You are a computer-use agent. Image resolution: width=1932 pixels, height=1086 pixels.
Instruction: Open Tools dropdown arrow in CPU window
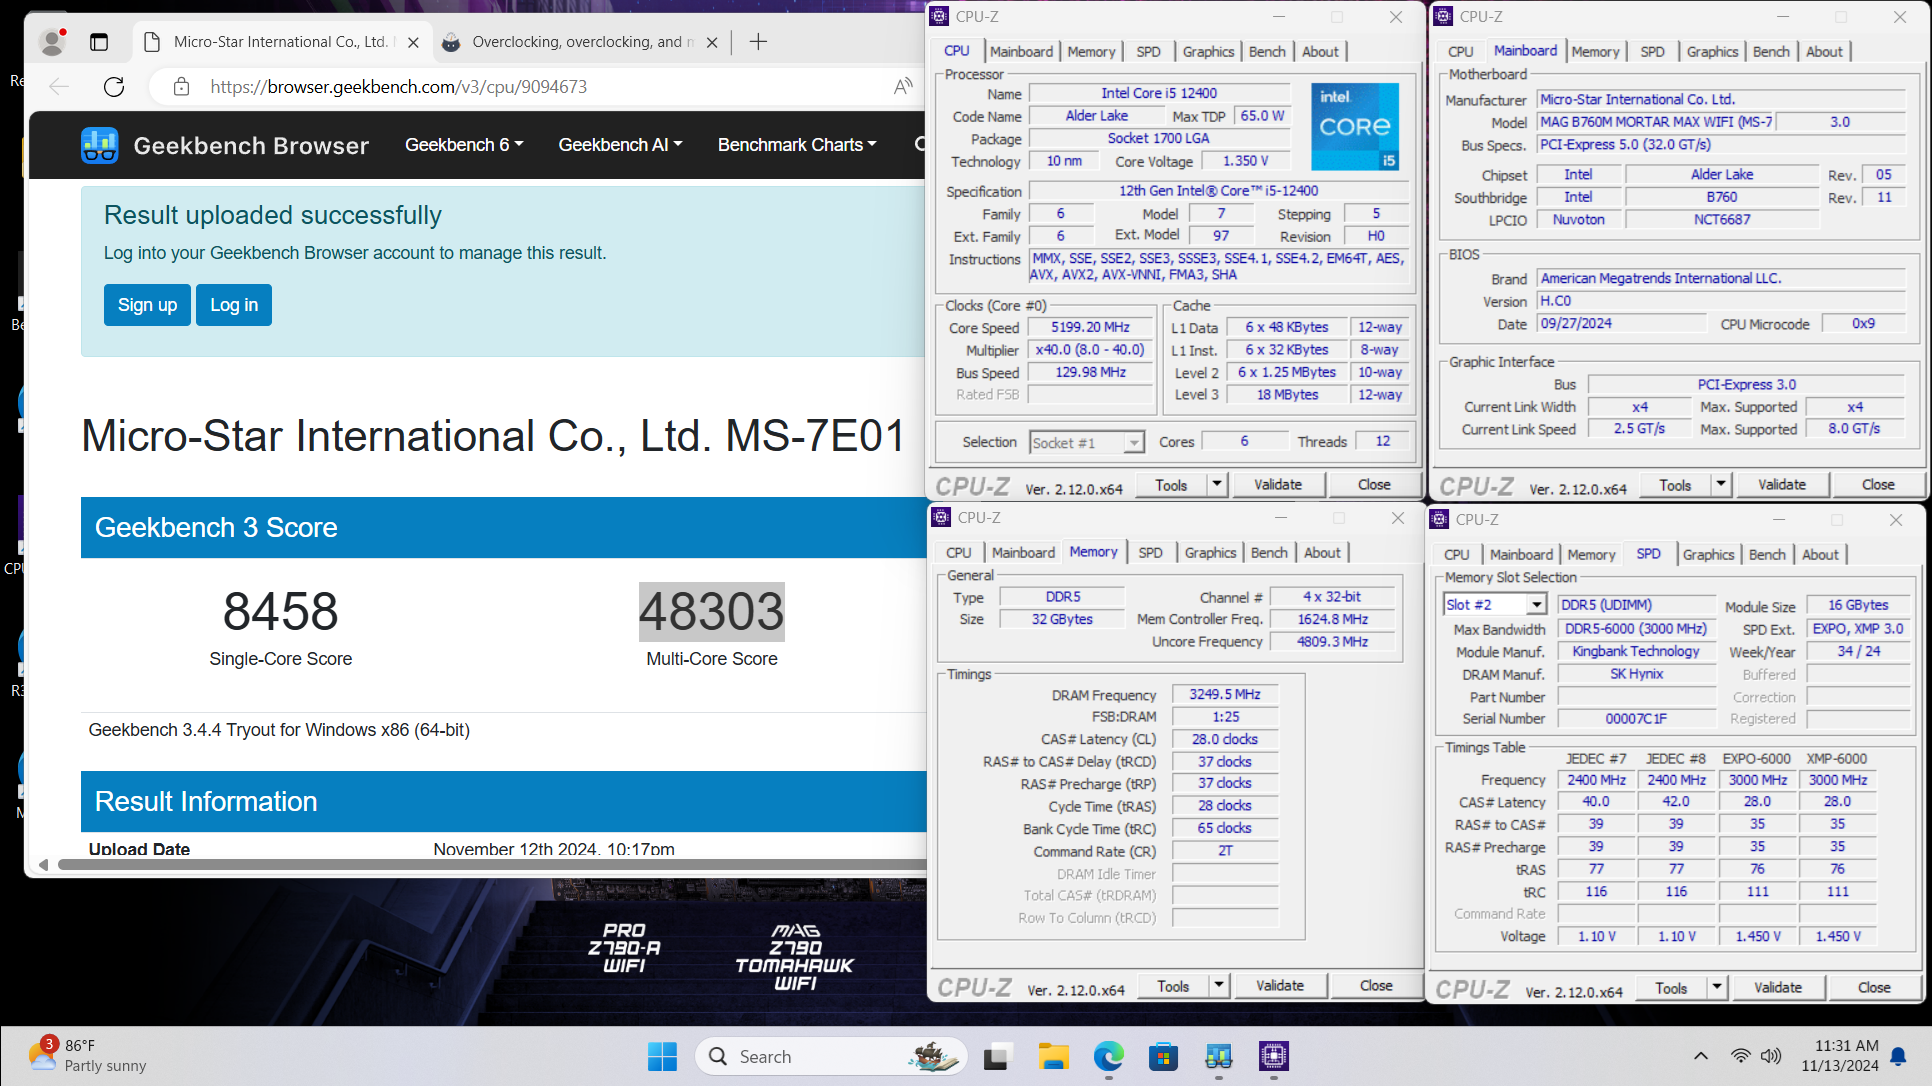coord(1217,484)
